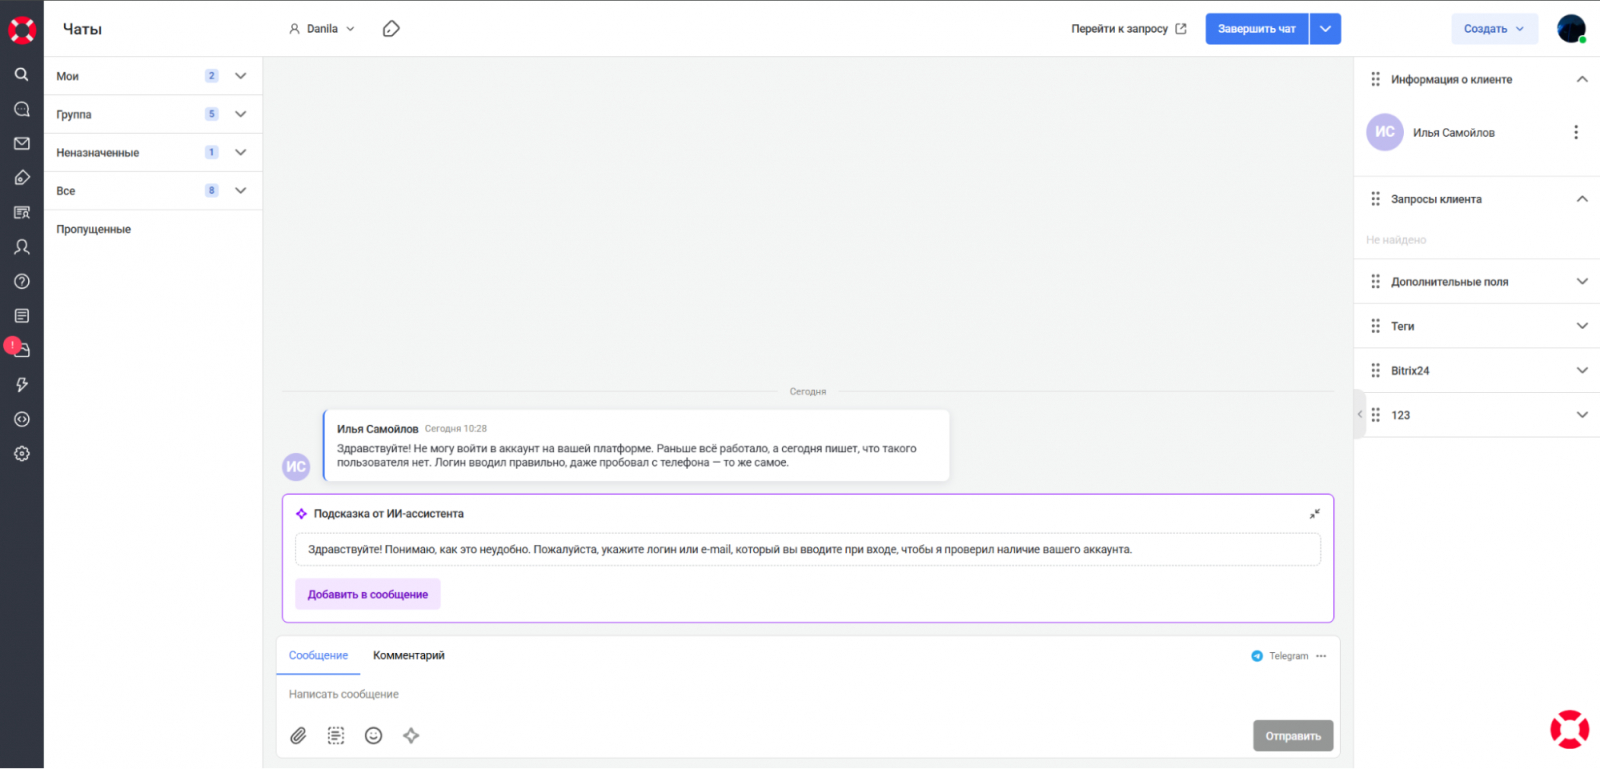Follow the Перейти к запросу link
The width and height of the screenshot is (1600, 769).
pyautogui.click(x=1129, y=29)
